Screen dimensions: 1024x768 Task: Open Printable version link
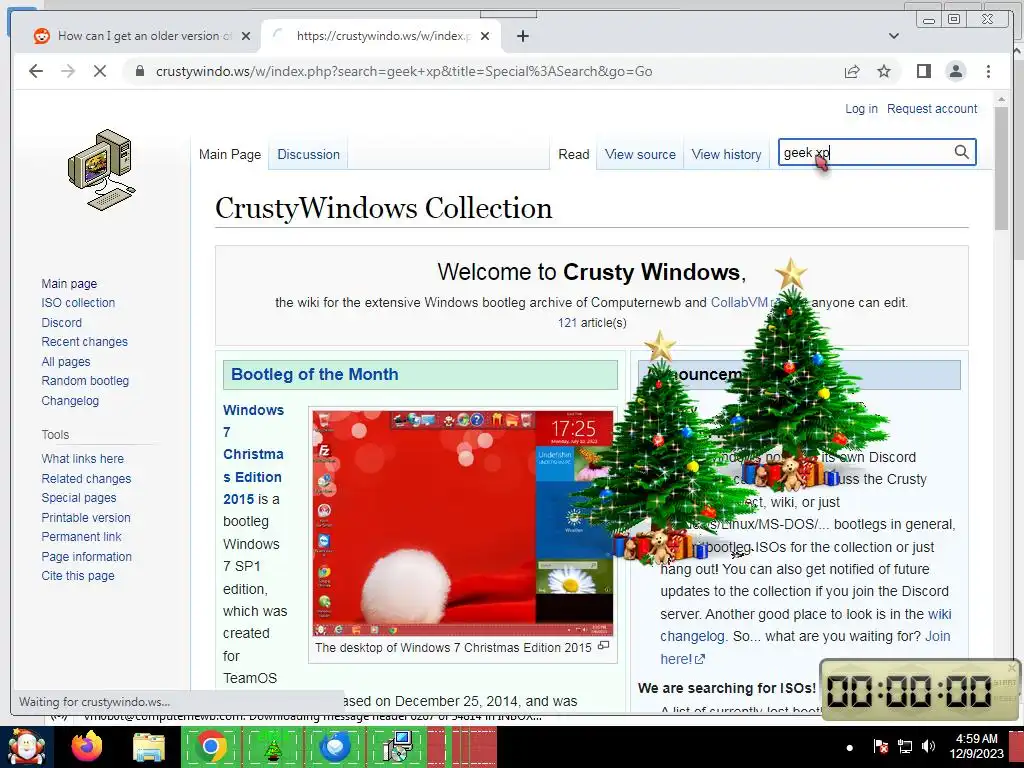86,517
